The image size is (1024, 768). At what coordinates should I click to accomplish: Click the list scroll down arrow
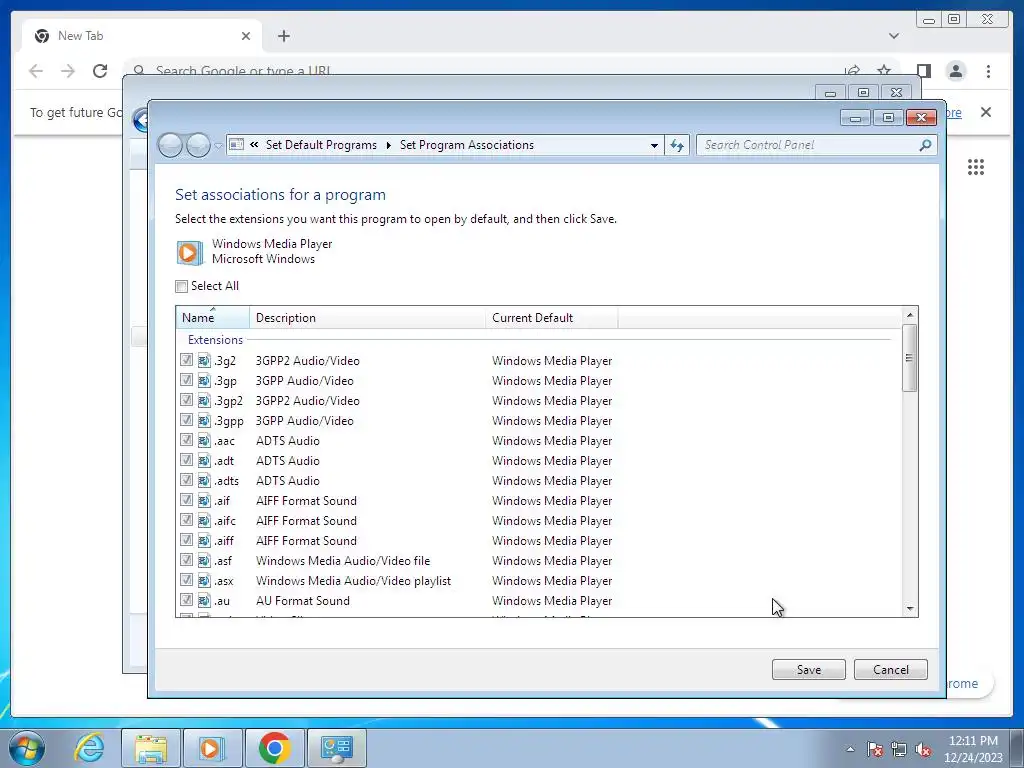pos(910,609)
